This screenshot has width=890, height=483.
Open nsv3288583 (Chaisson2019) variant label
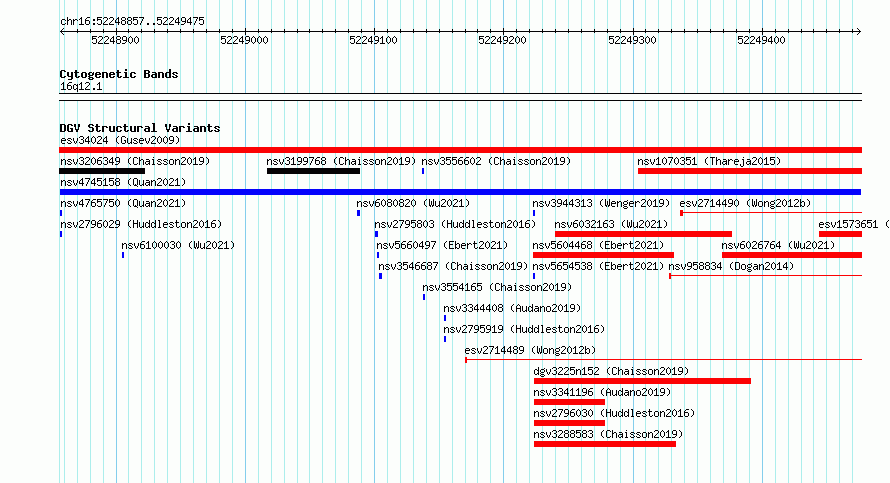[608, 434]
